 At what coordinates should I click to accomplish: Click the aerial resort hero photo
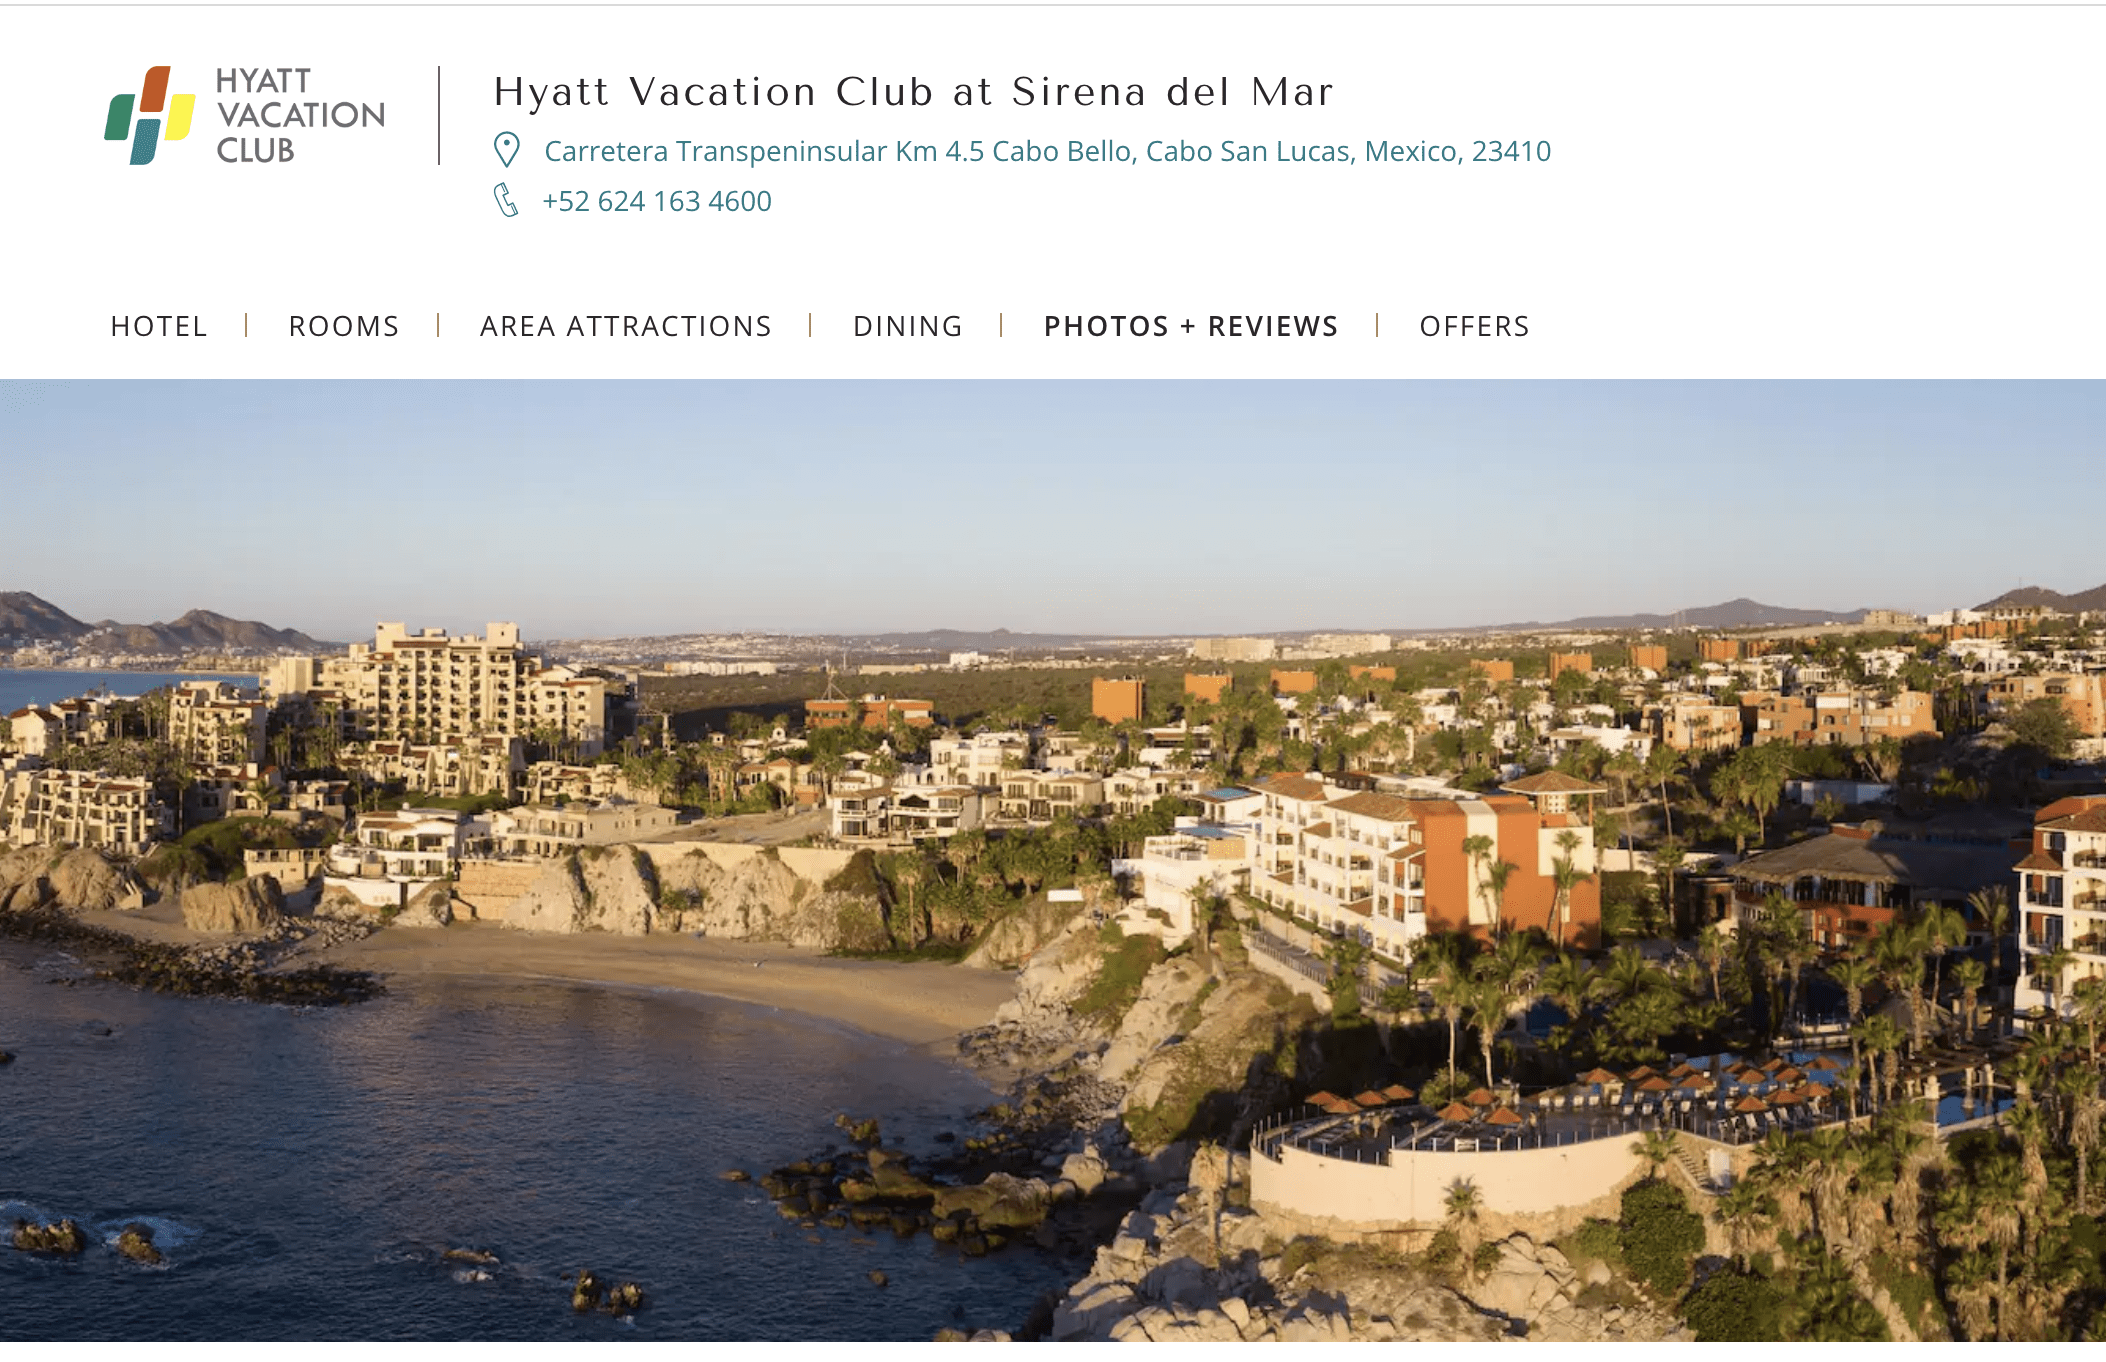pos(1053,860)
